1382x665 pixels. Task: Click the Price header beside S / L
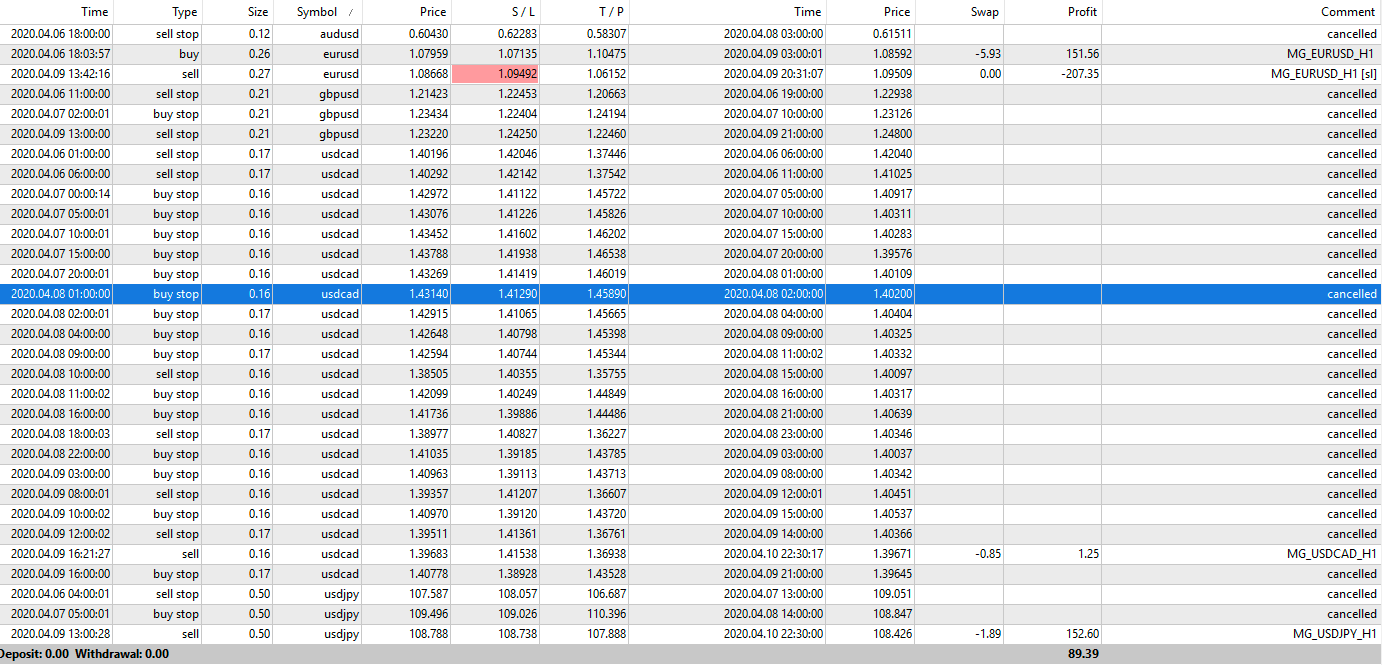(x=433, y=12)
